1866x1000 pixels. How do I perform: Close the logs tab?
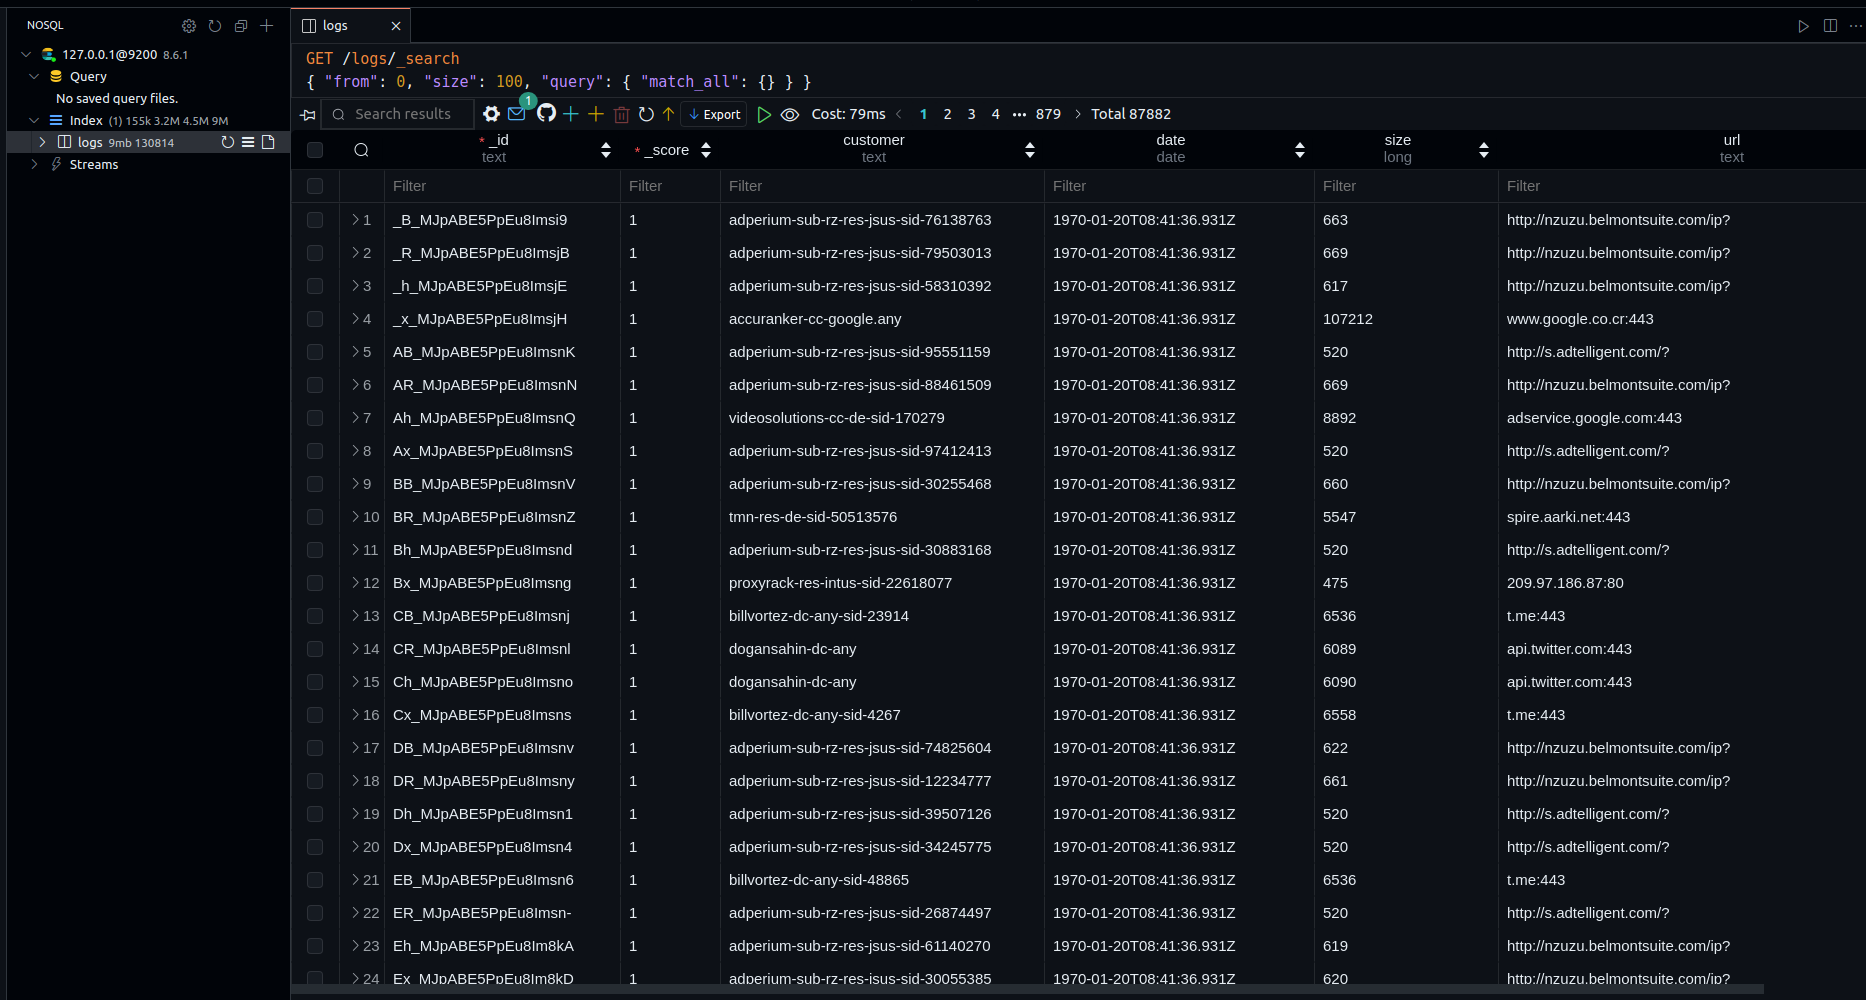pos(396,26)
